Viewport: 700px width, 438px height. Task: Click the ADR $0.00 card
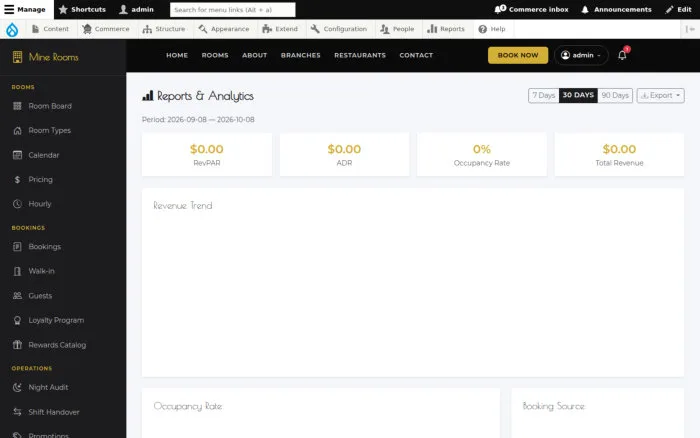(344, 154)
